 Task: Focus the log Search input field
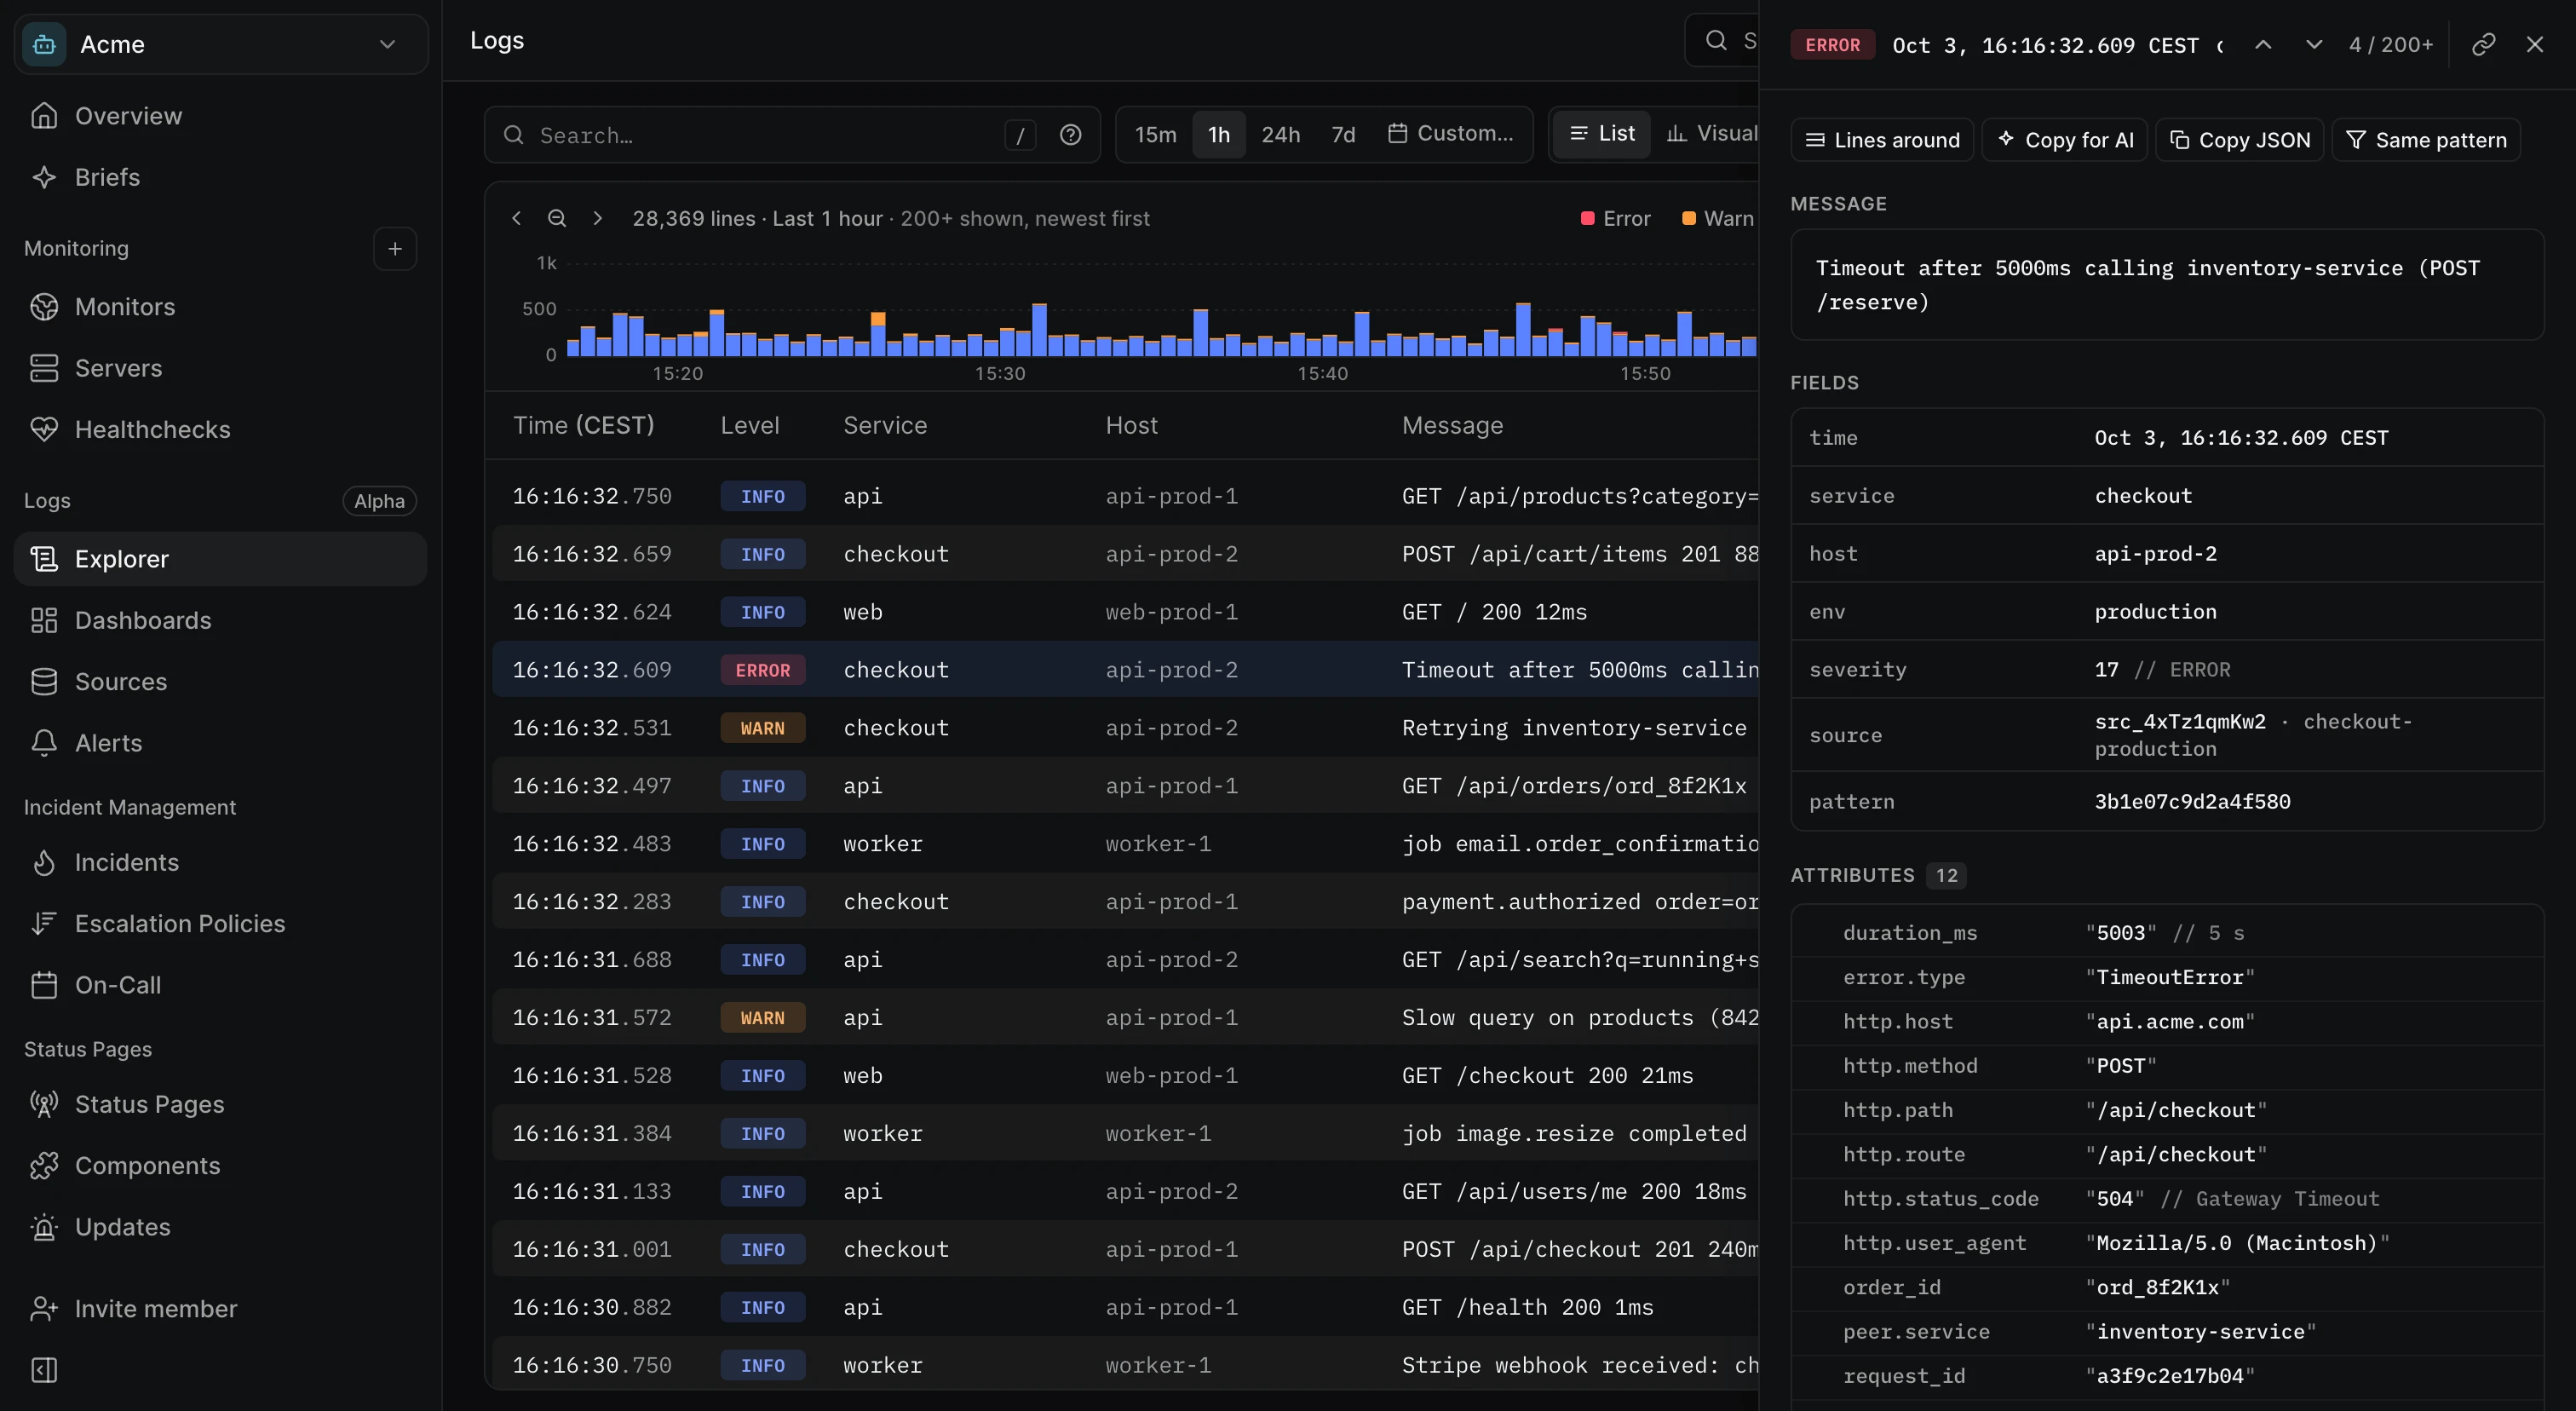(792, 135)
